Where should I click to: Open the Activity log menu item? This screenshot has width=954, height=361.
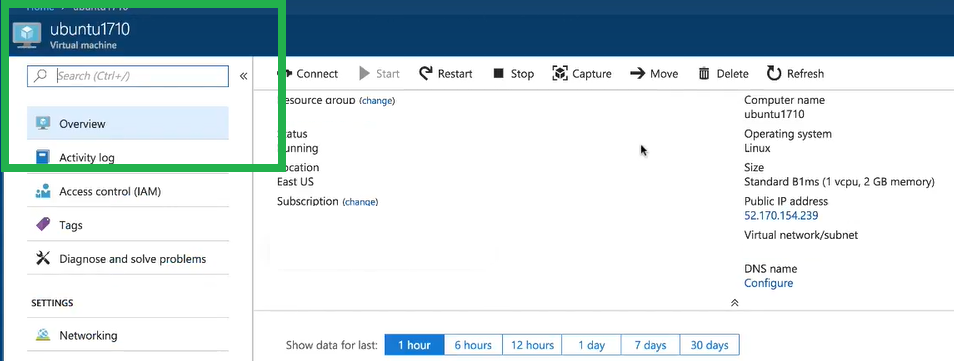128,158
